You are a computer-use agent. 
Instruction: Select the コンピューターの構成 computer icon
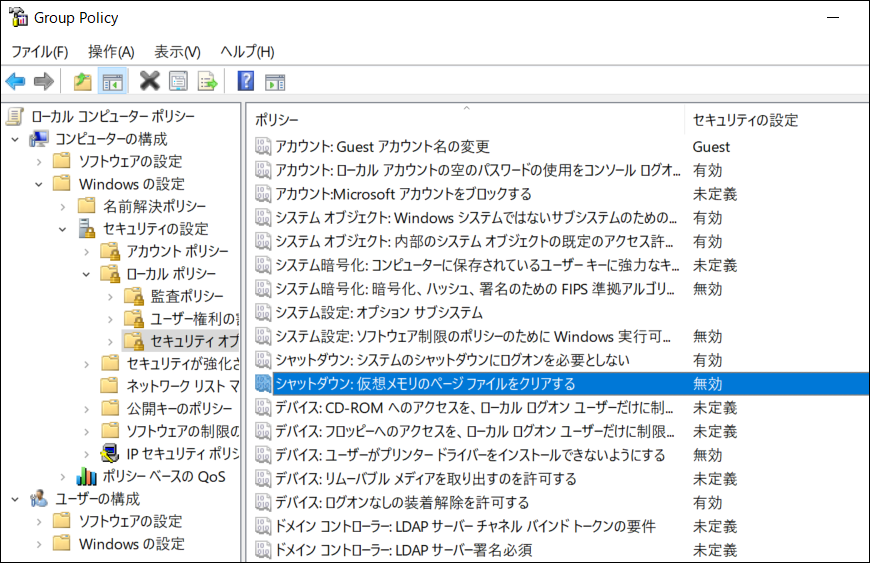[x=38, y=139]
